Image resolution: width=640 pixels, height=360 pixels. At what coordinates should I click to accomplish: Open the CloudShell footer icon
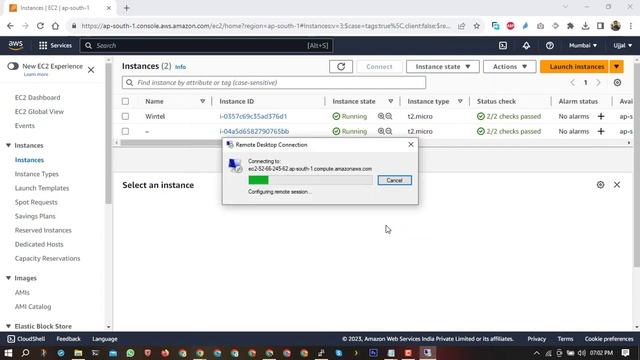coord(11,339)
